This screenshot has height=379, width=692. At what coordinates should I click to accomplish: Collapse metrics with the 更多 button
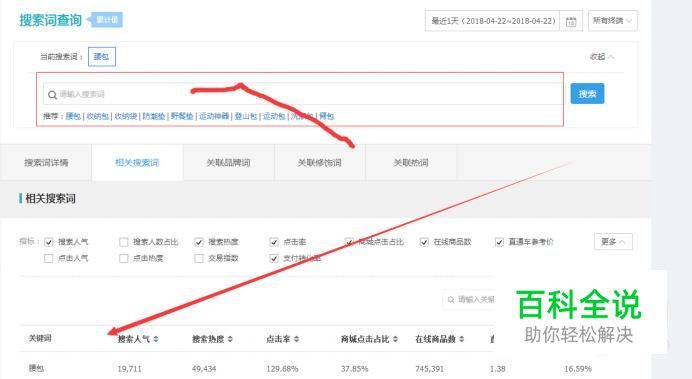tap(613, 242)
